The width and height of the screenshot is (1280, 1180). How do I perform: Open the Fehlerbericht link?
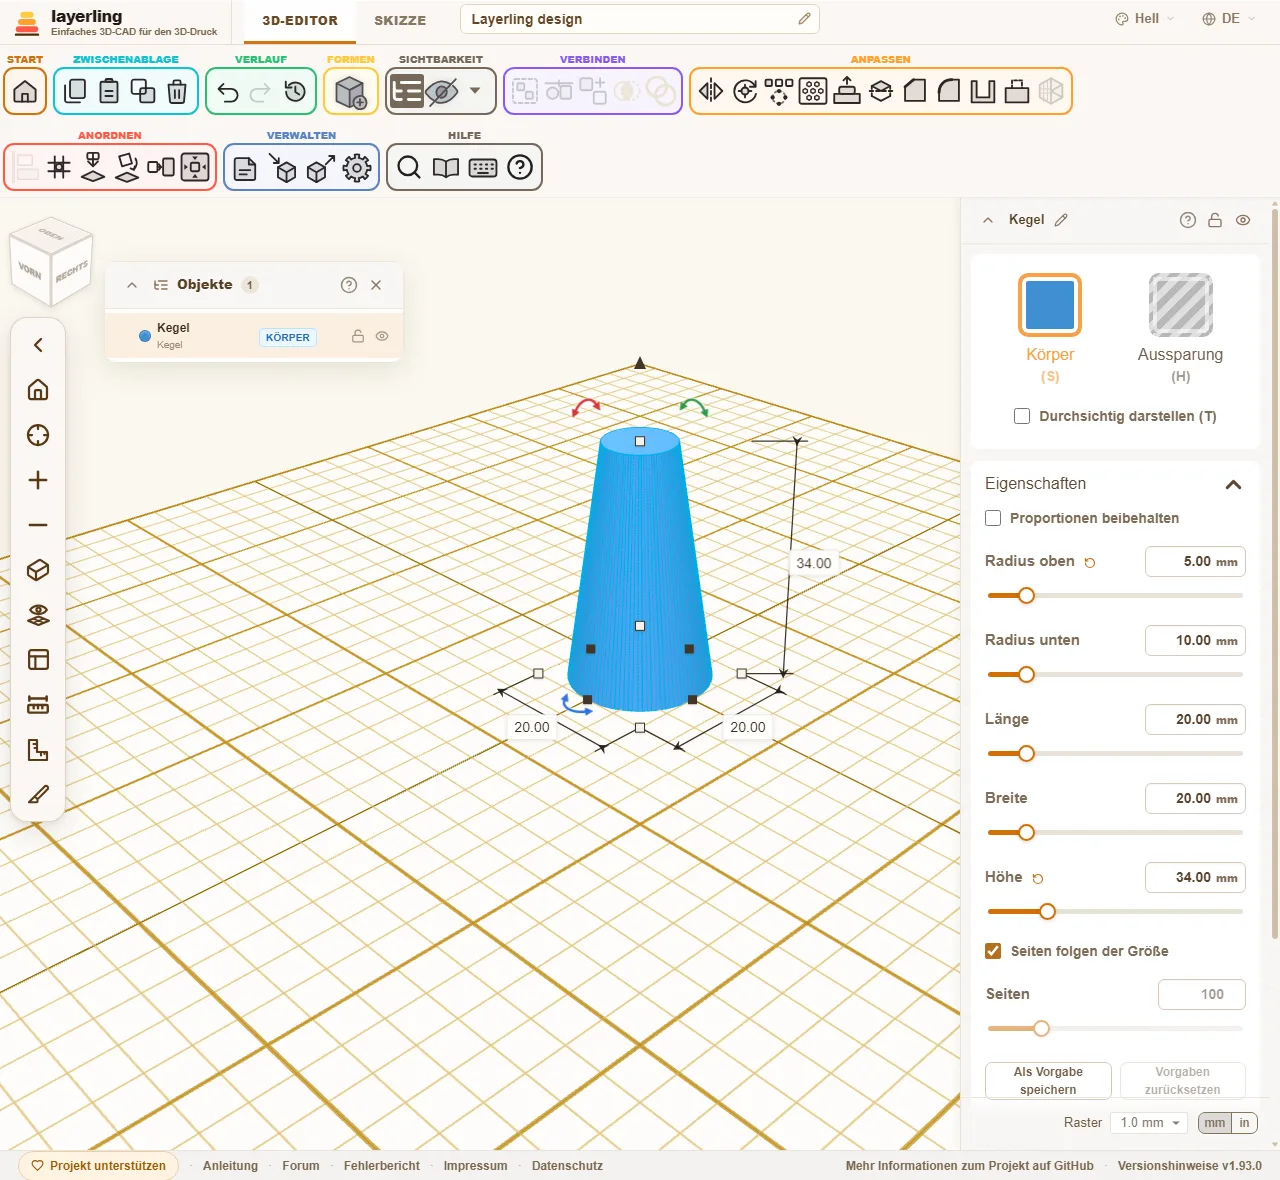382,1166
